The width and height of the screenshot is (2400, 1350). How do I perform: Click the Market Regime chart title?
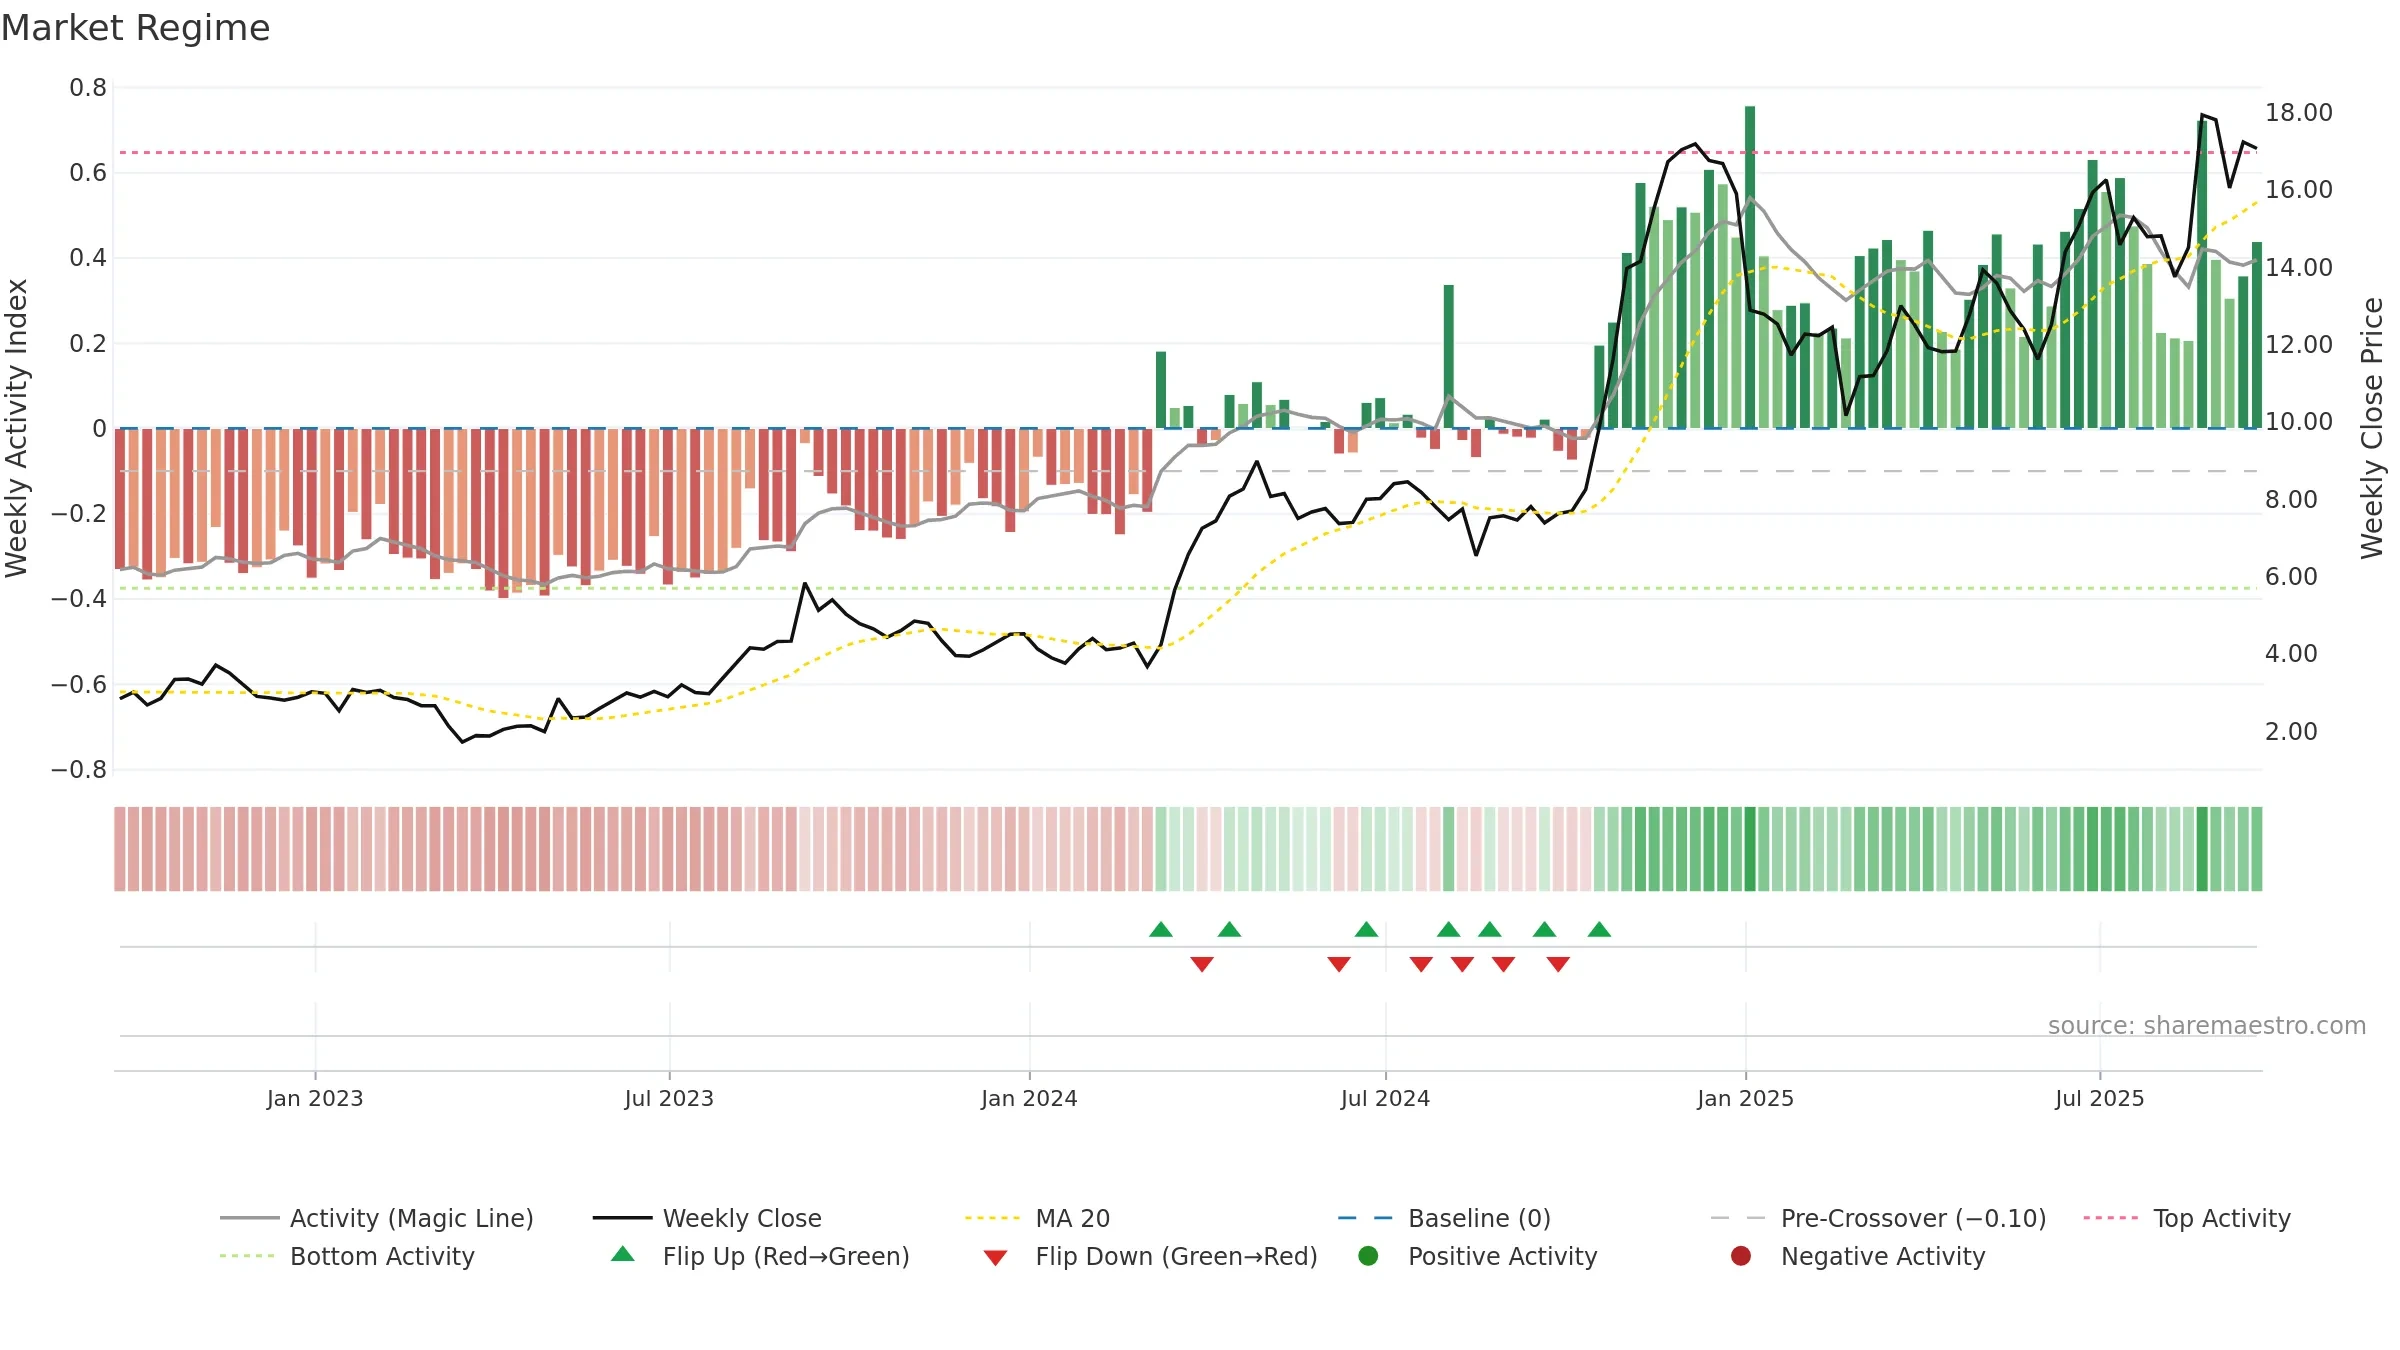136,28
